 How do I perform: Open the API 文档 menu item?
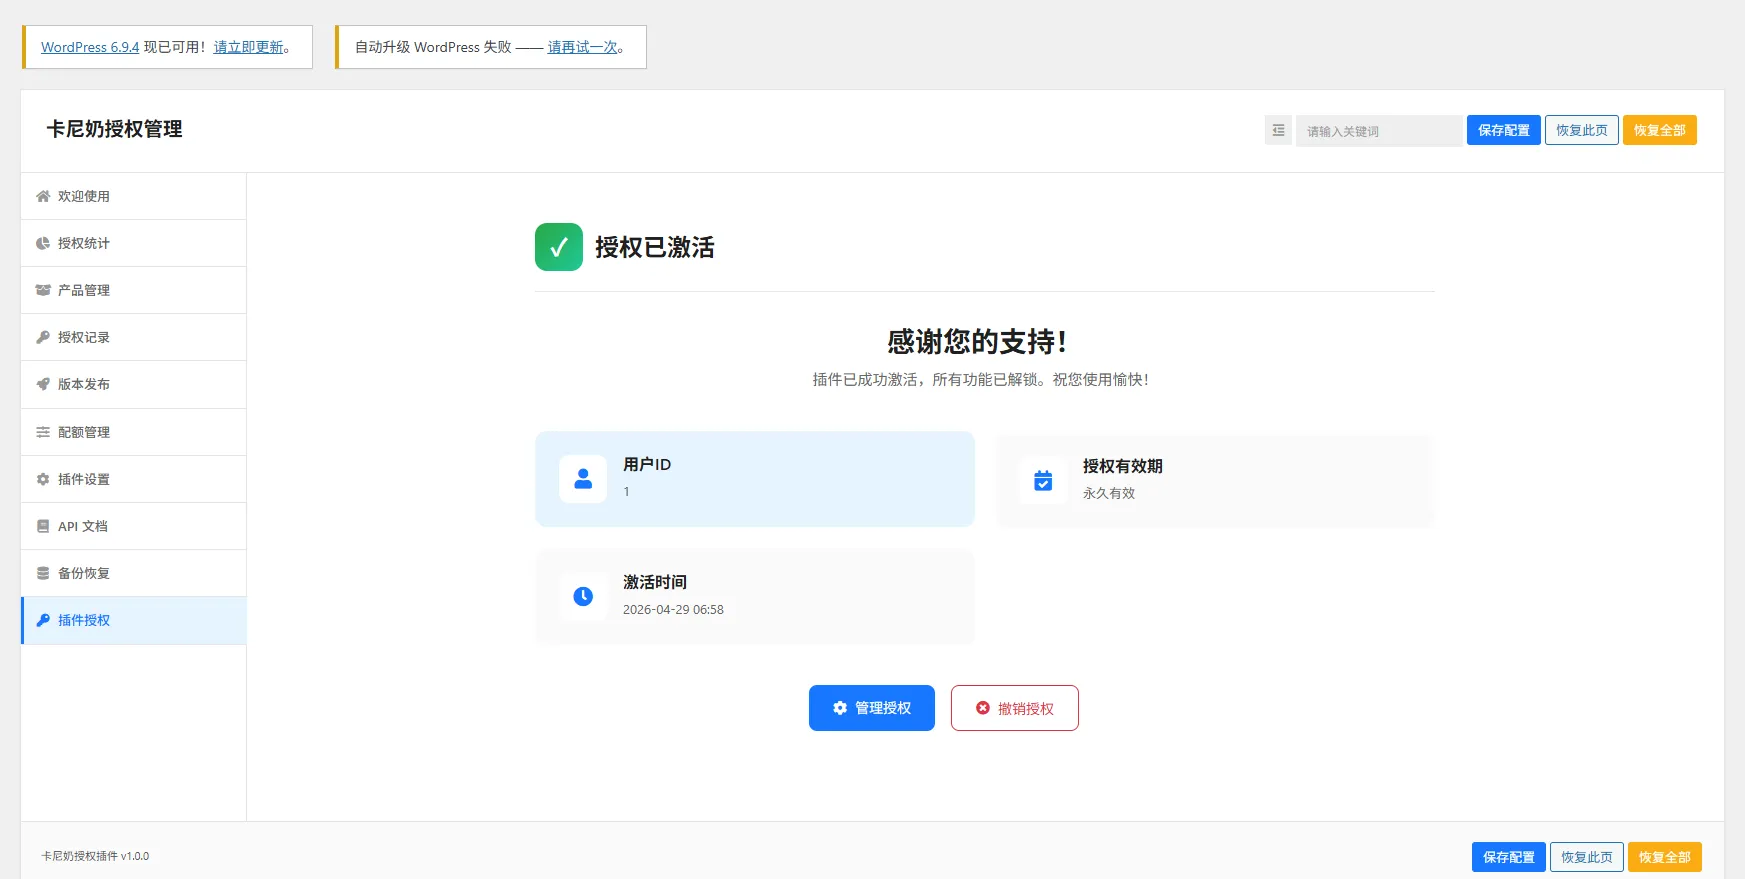[83, 526]
